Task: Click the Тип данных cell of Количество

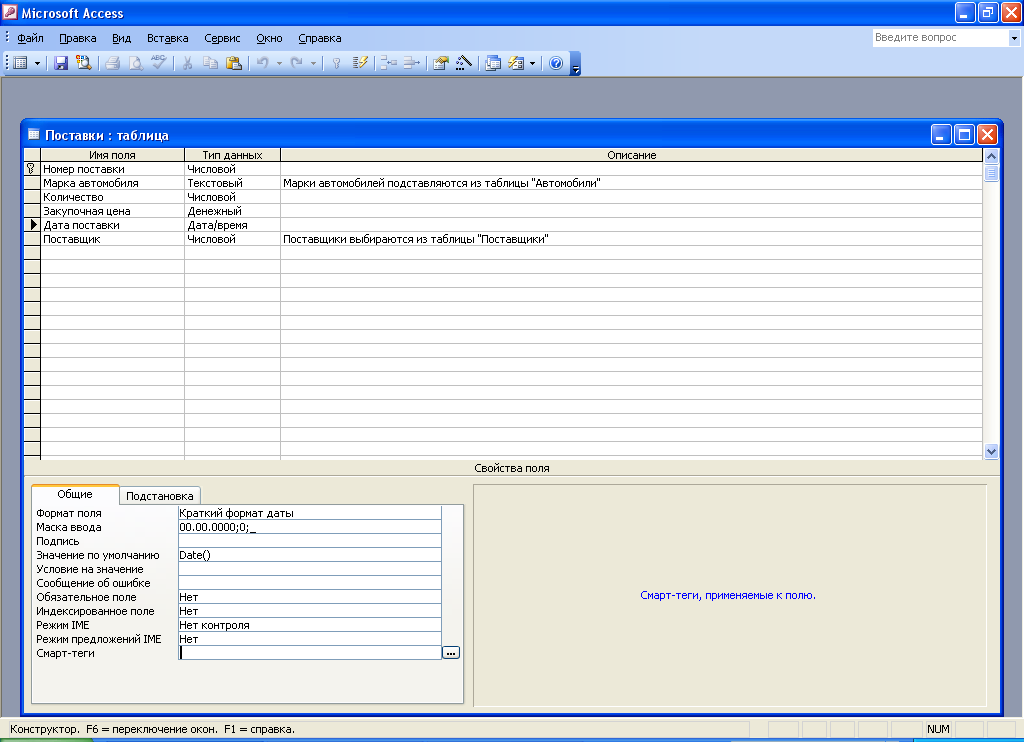Action: click(232, 198)
